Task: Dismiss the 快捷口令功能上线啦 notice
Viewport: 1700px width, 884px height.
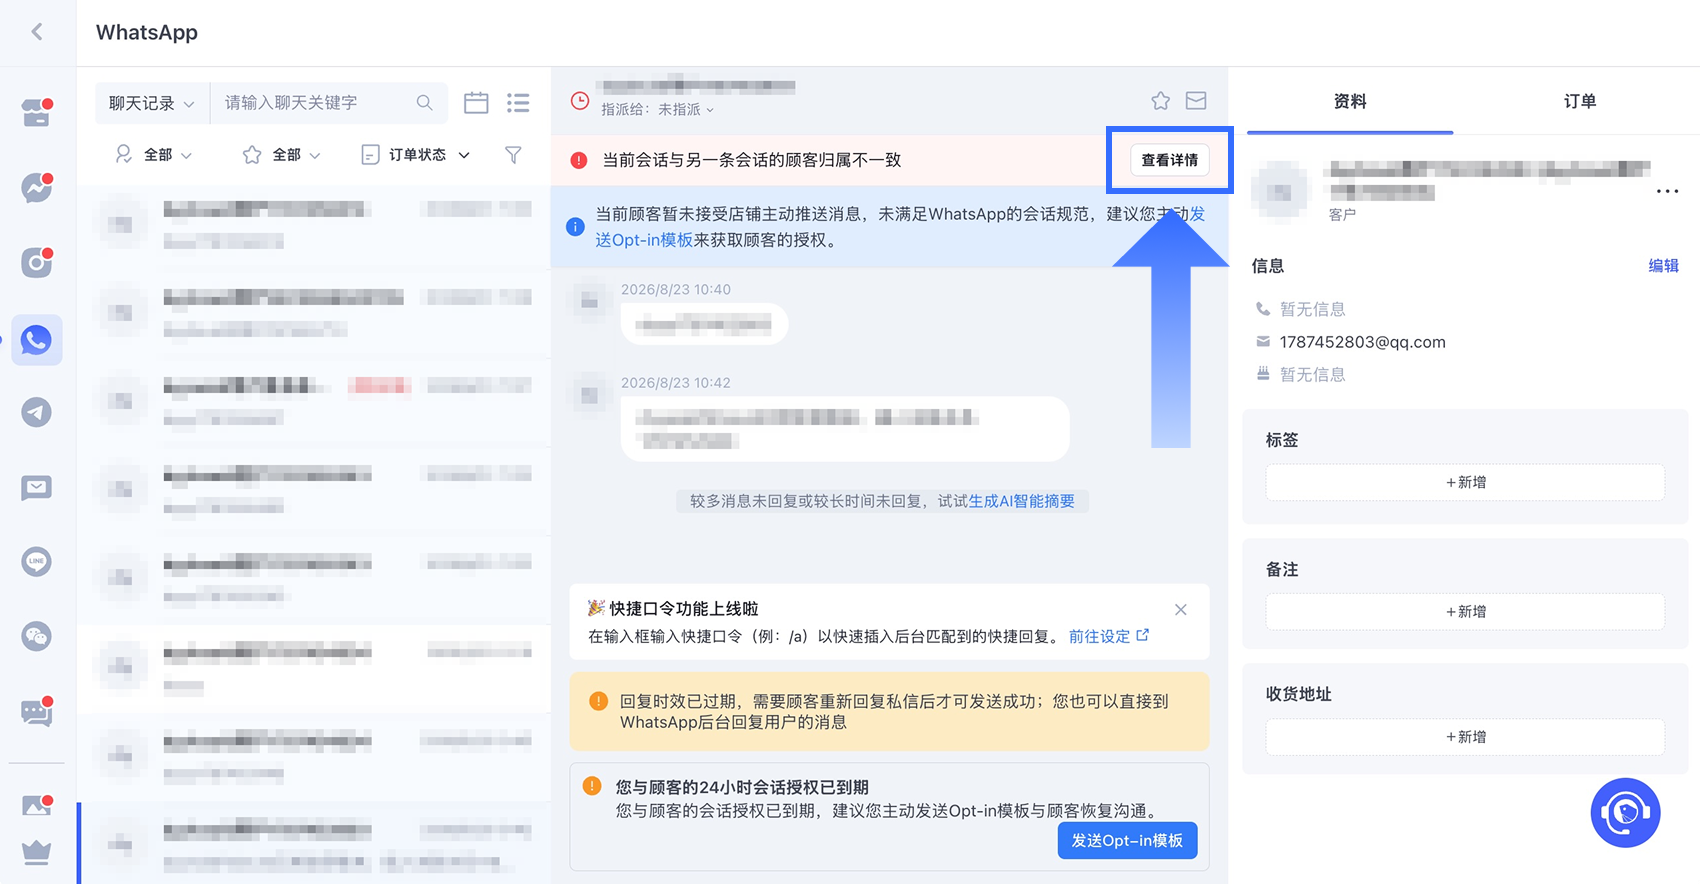Action: tap(1181, 610)
